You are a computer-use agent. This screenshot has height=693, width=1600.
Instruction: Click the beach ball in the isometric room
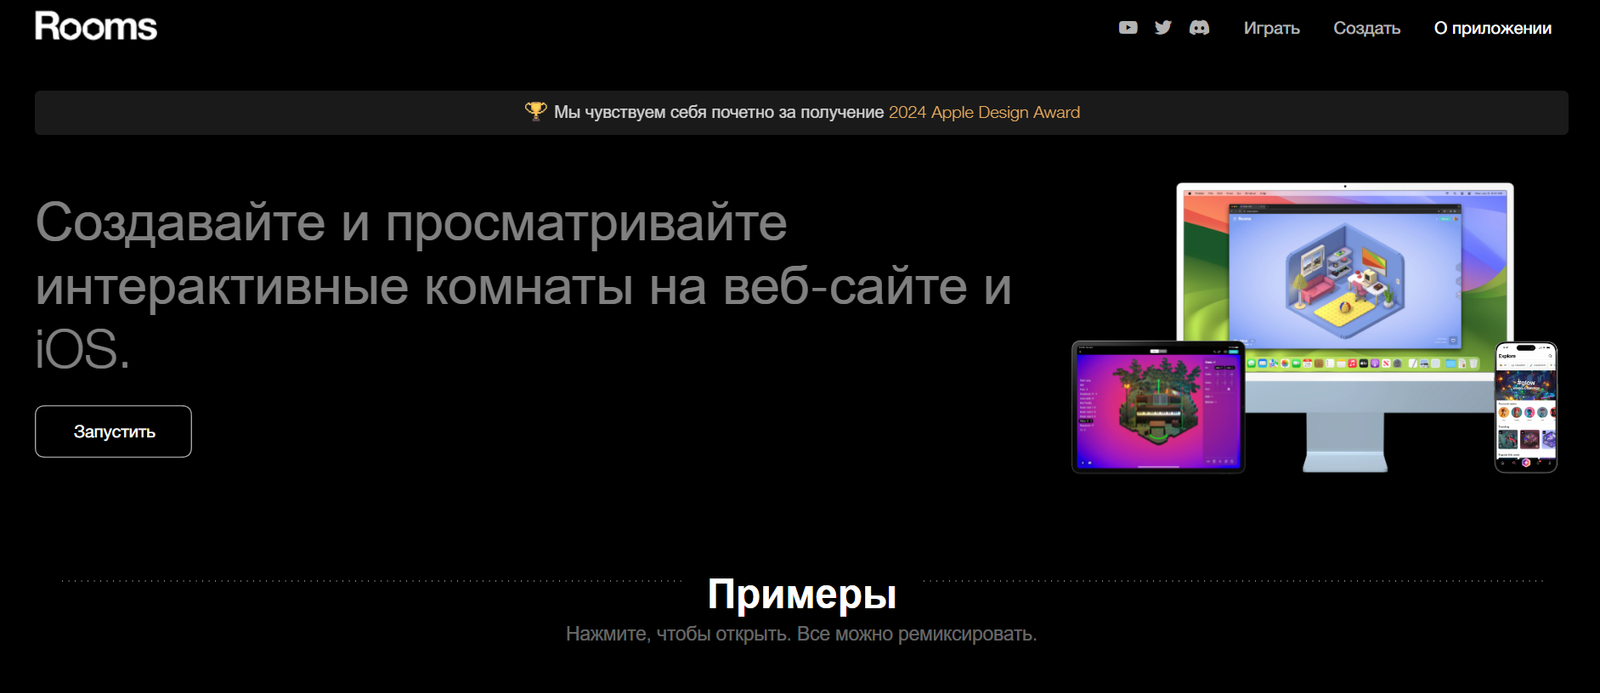(1345, 308)
